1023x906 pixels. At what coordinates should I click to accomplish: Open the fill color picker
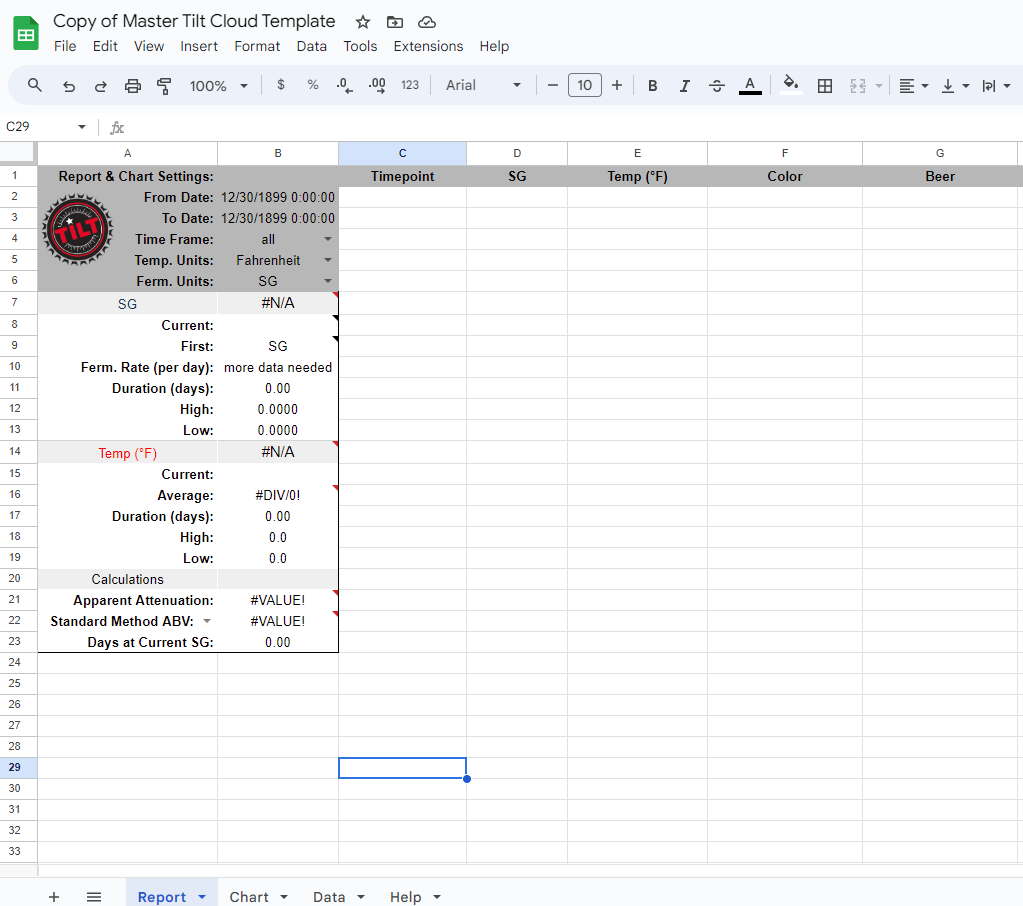pyautogui.click(x=791, y=86)
